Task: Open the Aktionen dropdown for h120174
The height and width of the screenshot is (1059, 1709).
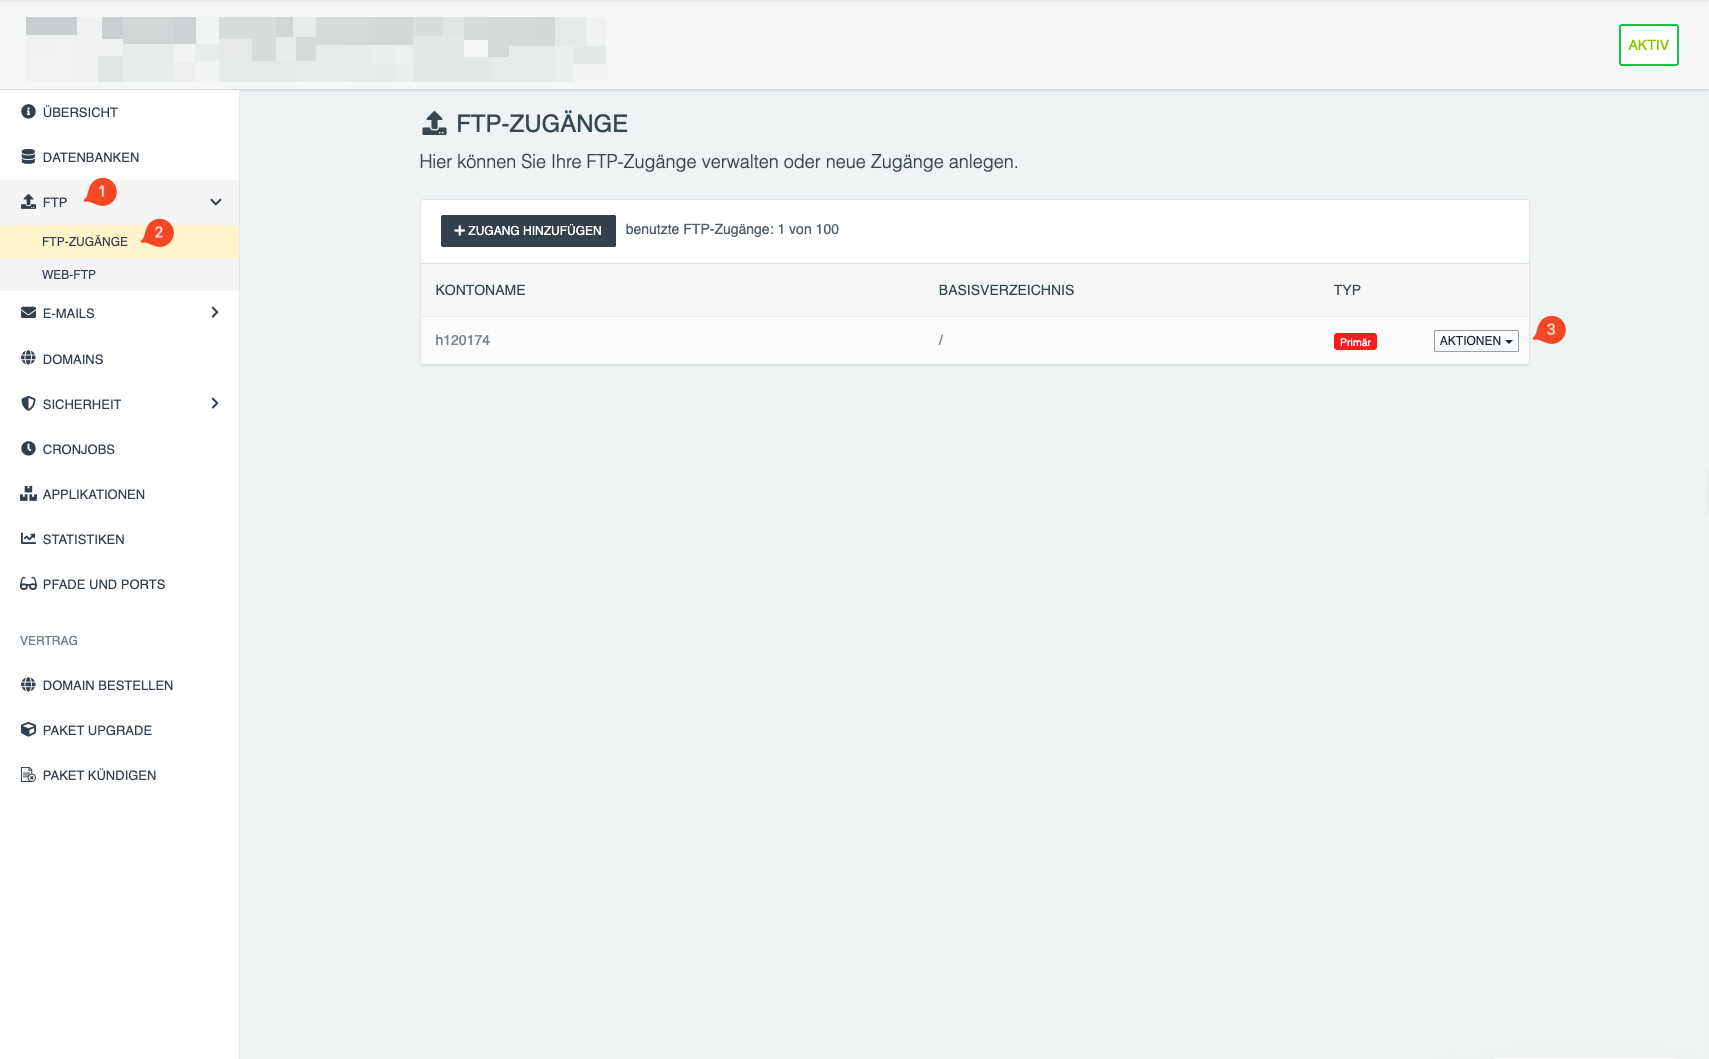Action: pos(1475,341)
